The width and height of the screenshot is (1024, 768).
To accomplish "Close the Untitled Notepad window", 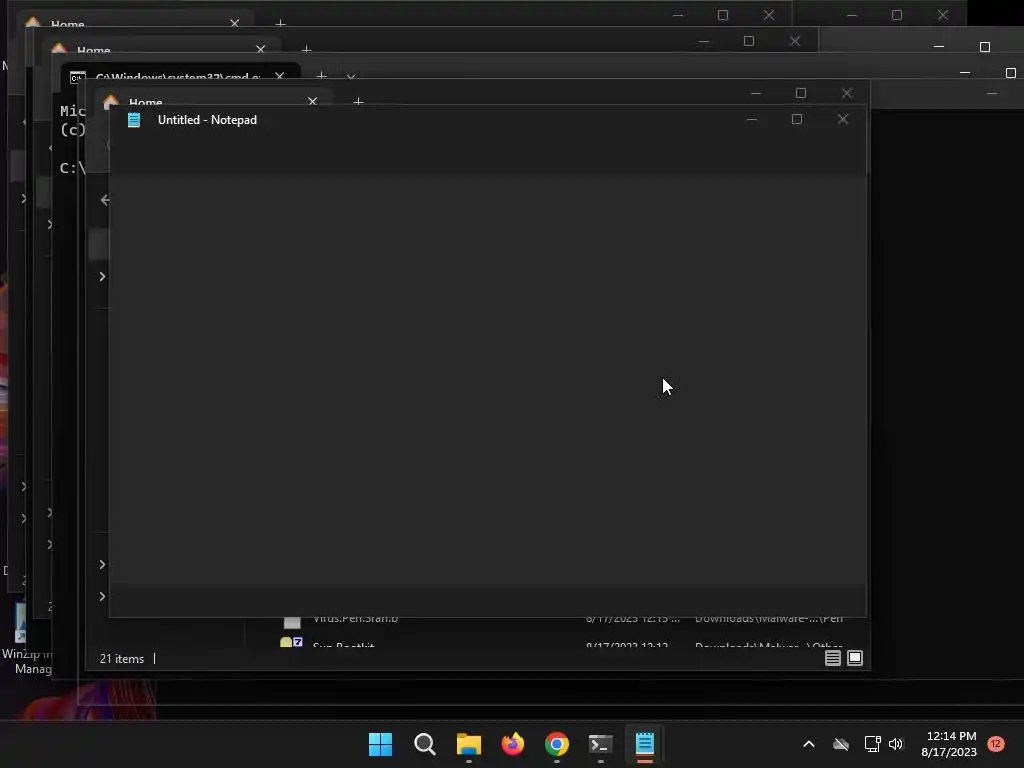I will click(842, 120).
